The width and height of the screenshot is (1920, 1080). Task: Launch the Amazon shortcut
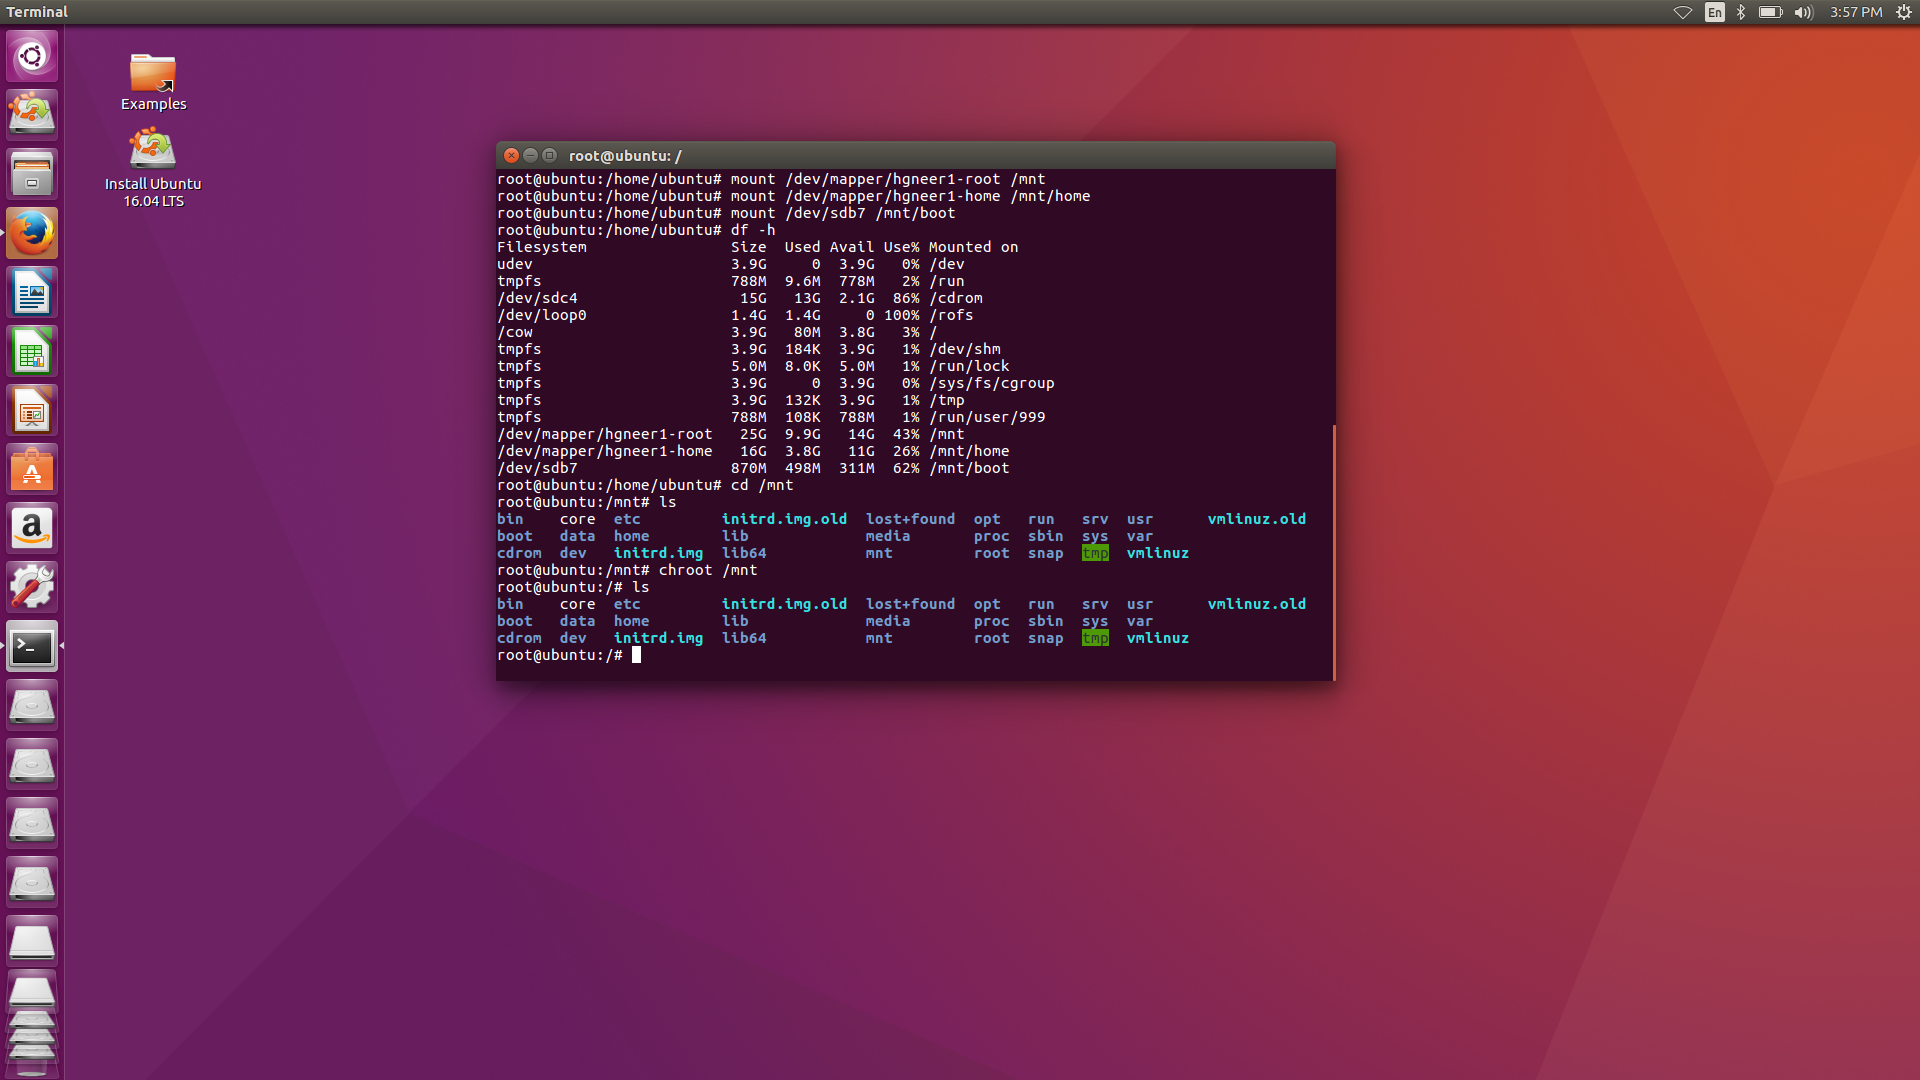(x=32, y=527)
